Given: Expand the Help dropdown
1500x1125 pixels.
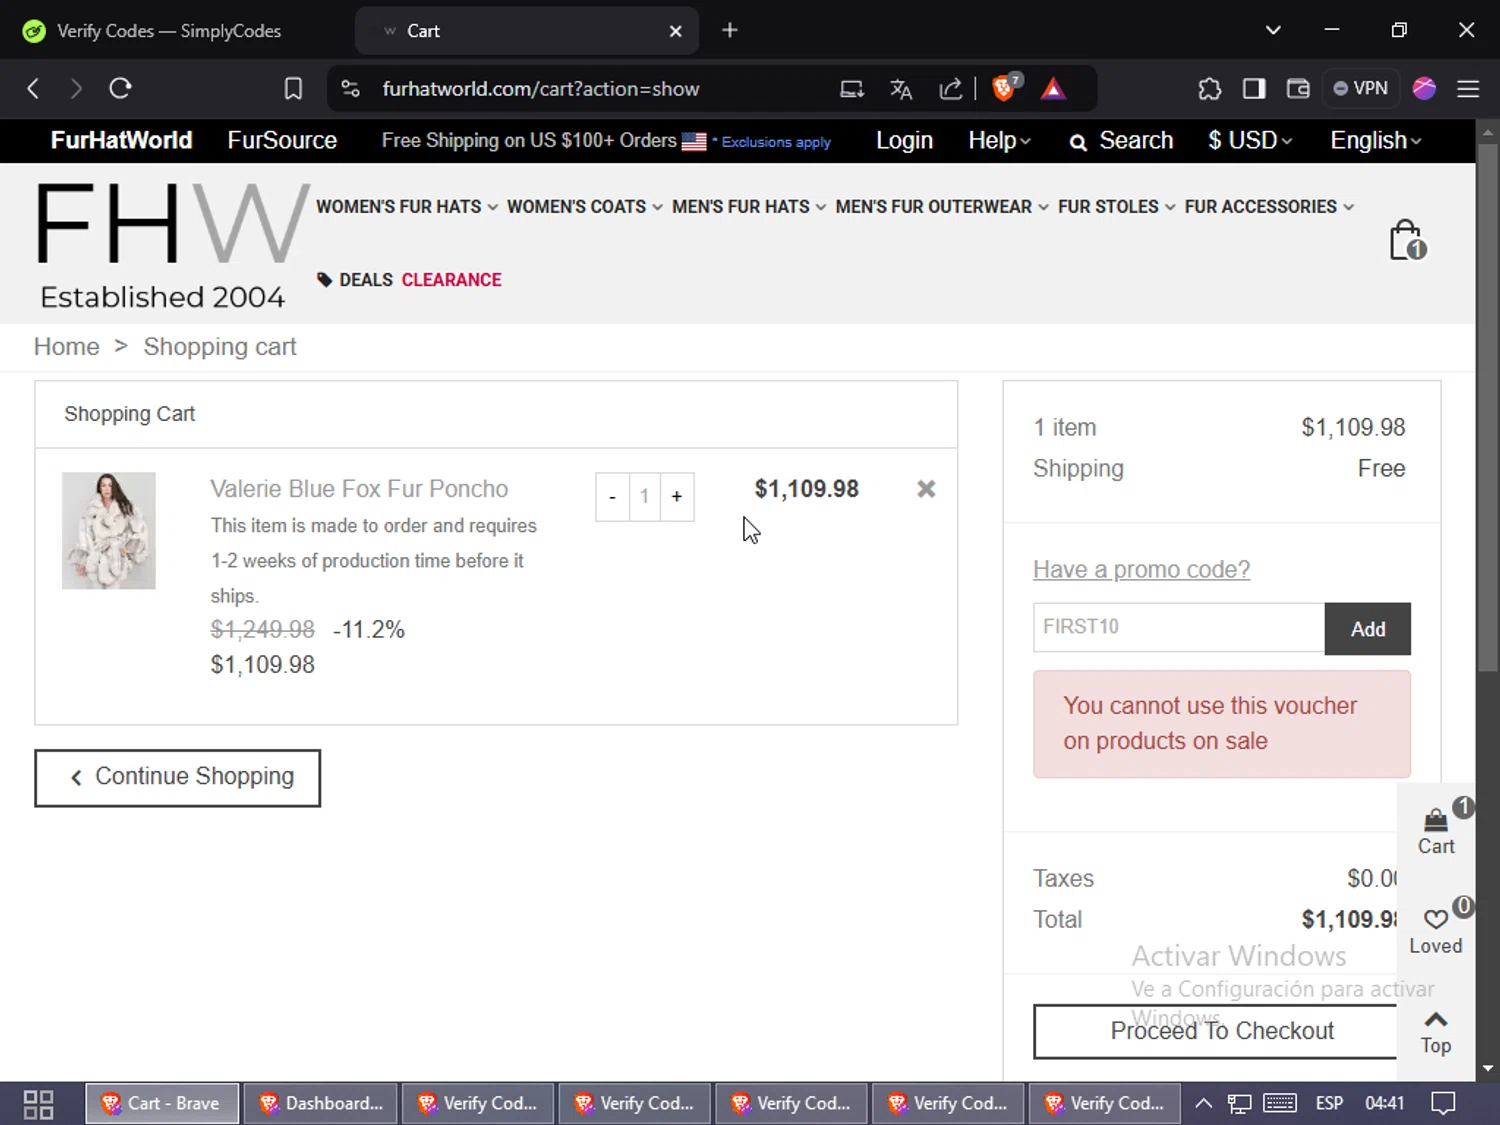Looking at the screenshot, I should (999, 140).
